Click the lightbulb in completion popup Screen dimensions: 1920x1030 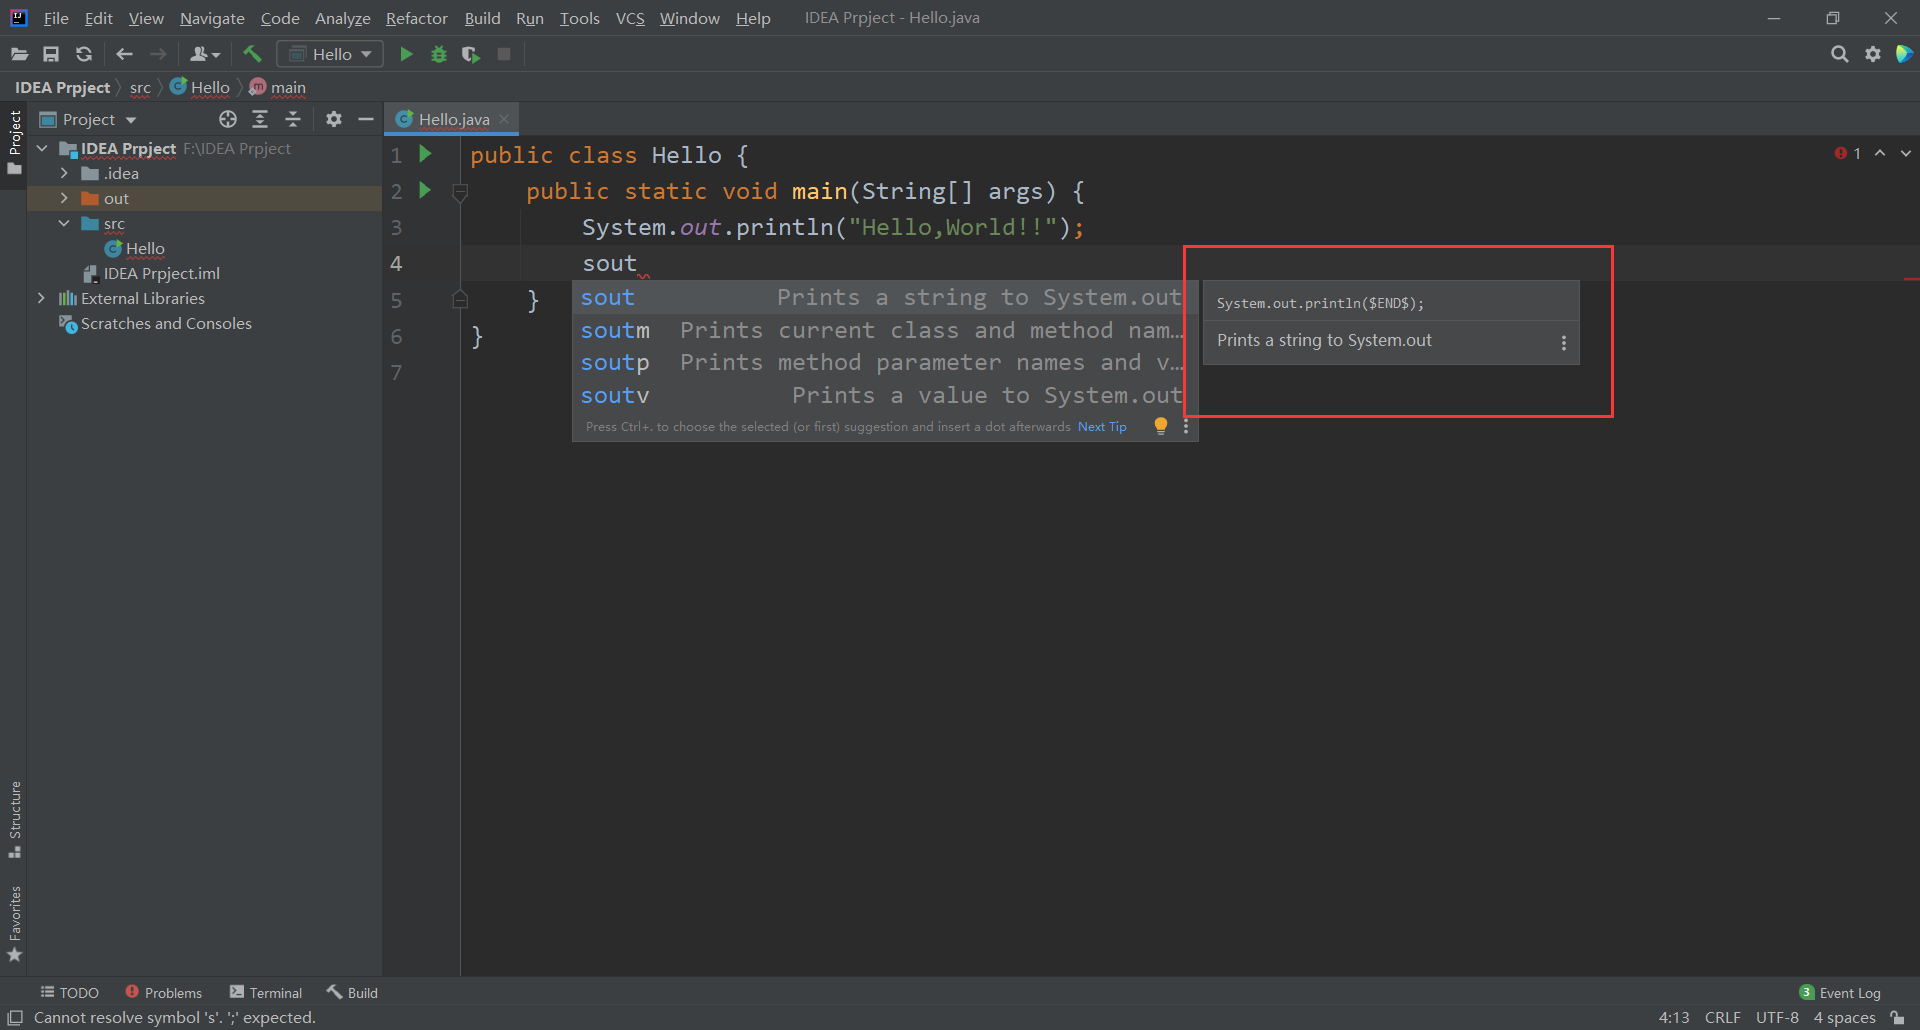tap(1161, 426)
